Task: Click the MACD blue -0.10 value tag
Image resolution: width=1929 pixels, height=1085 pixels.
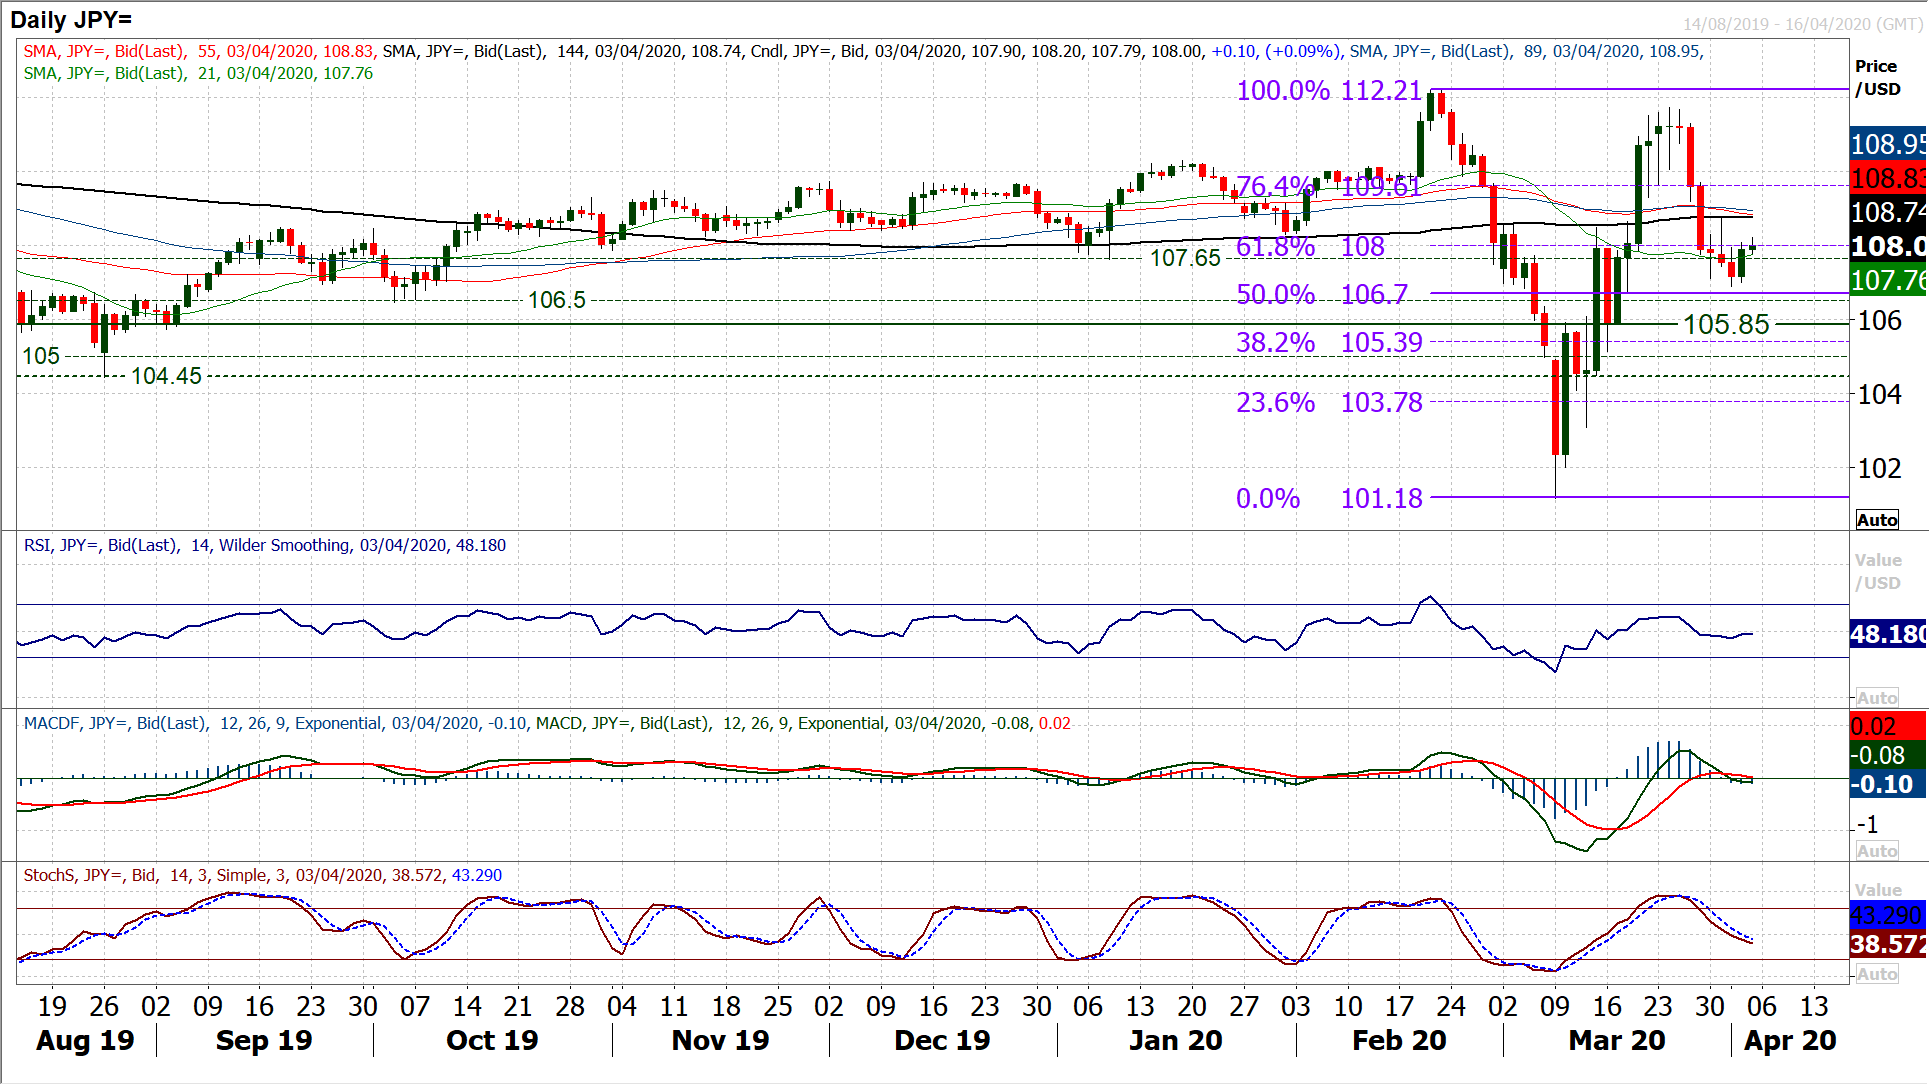Action: pyautogui.click(x=1888, y=784)
